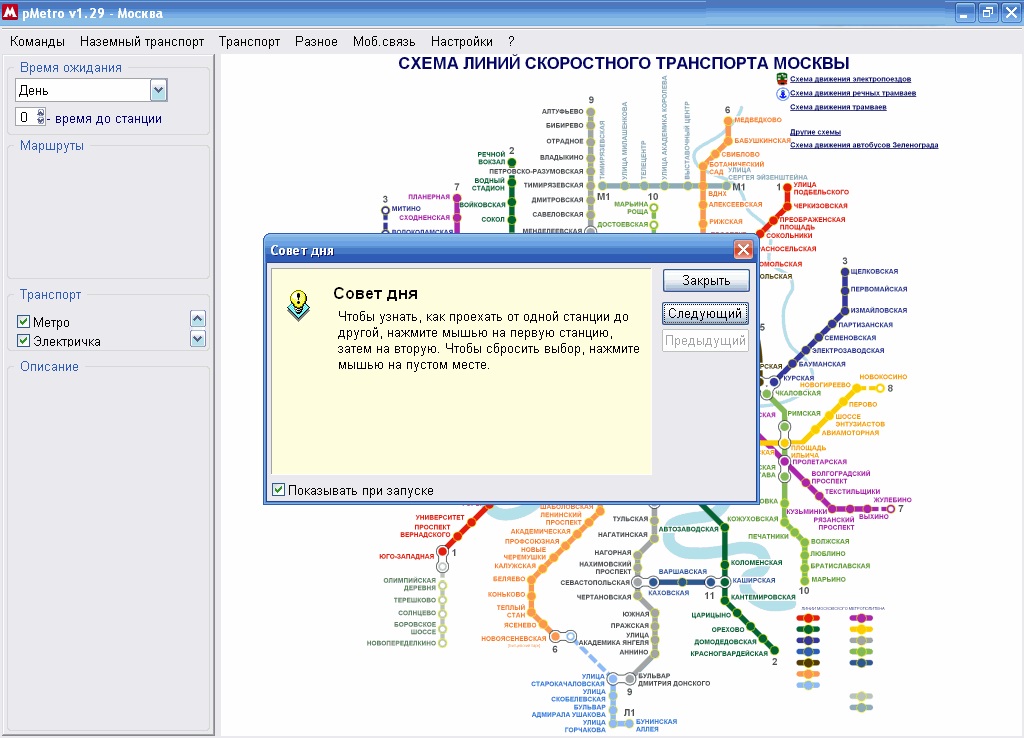Viewport: 1024px width, 738px height.
Task: Select Новокосино station
Action: pyautogui.click(x=880, y=389)
